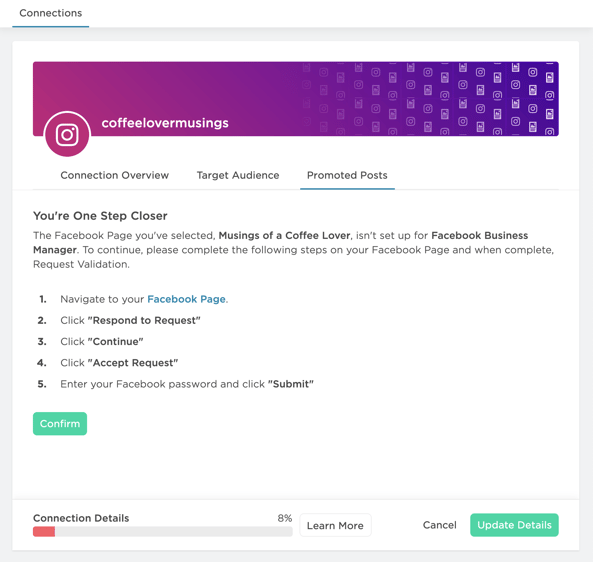Select the coffeelovermusings account name
This screenshot has width=593, height=562.
(165, 123)
